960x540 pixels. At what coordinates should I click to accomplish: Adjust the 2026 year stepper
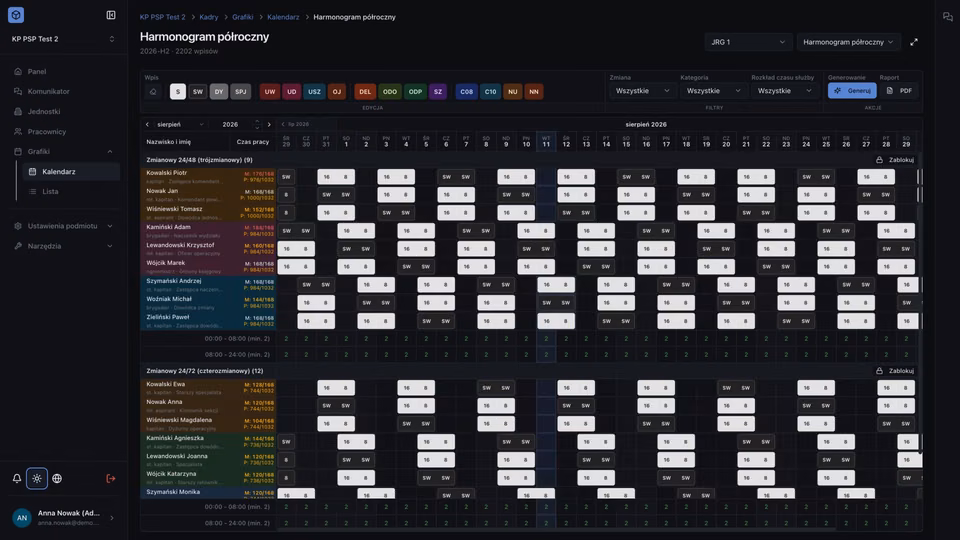pos(257,124)
